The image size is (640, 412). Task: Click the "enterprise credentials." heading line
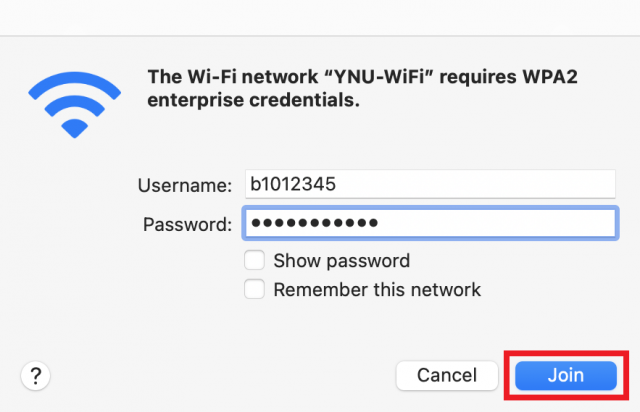(253, 100)
